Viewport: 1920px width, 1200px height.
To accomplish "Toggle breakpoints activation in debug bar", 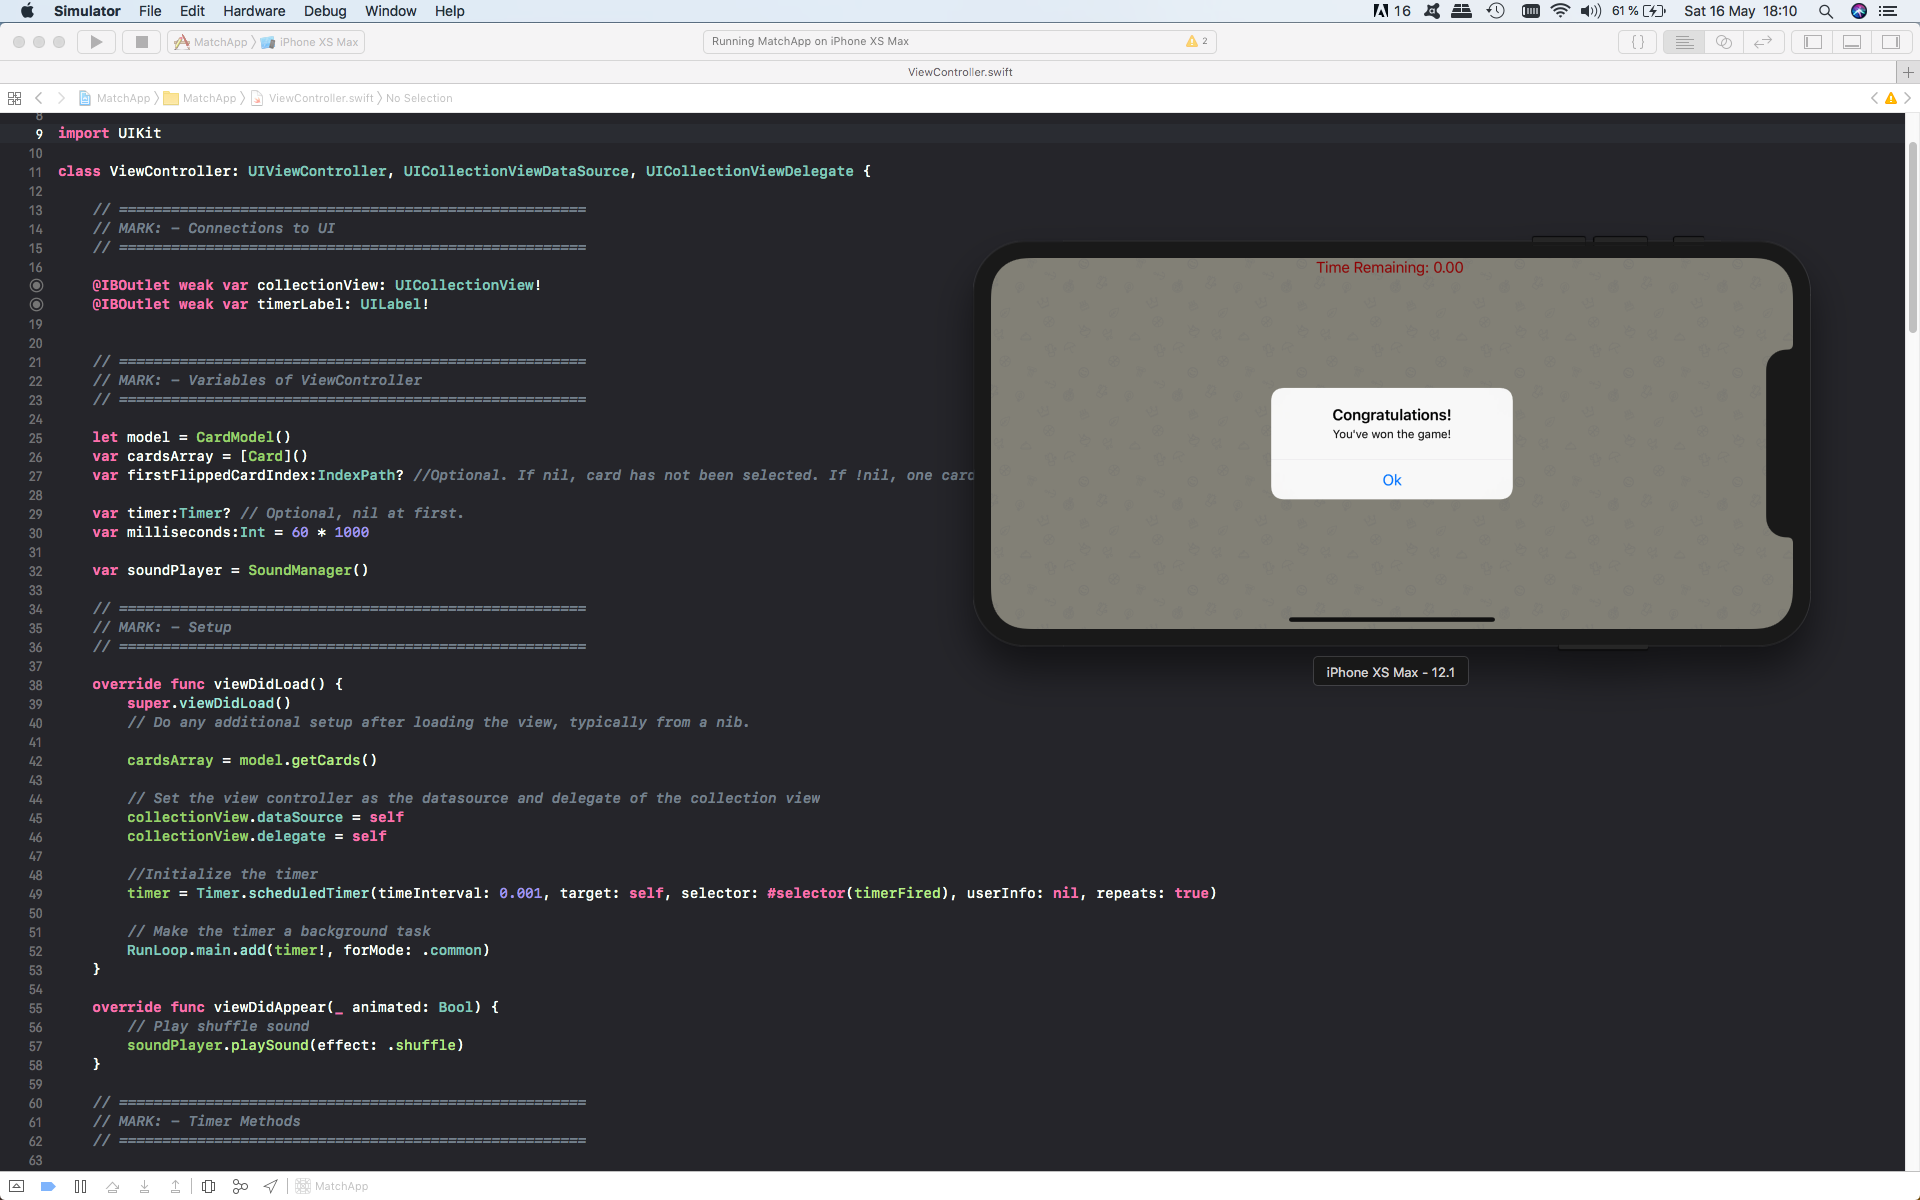I will (x=47, y=1186).
